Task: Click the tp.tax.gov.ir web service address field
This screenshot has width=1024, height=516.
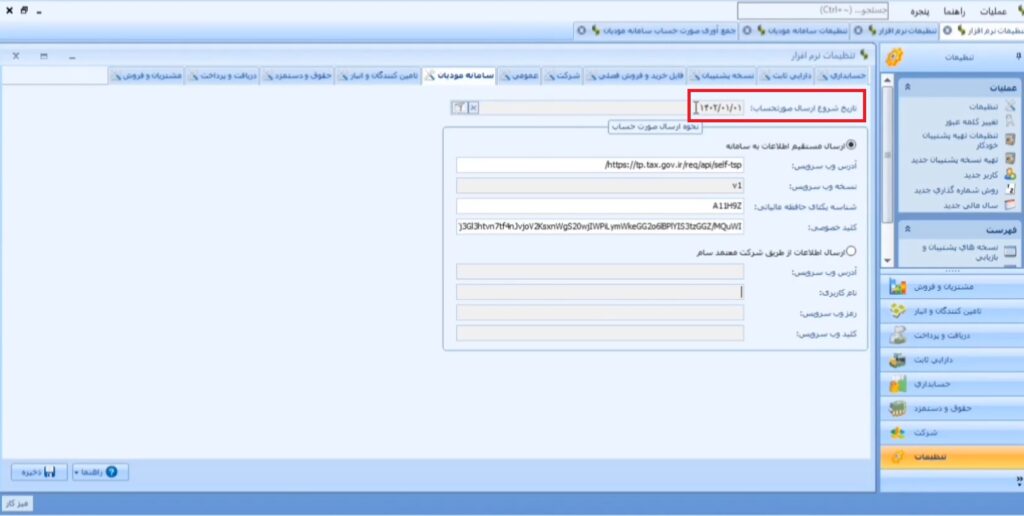Action: click(x=600, y=165)
